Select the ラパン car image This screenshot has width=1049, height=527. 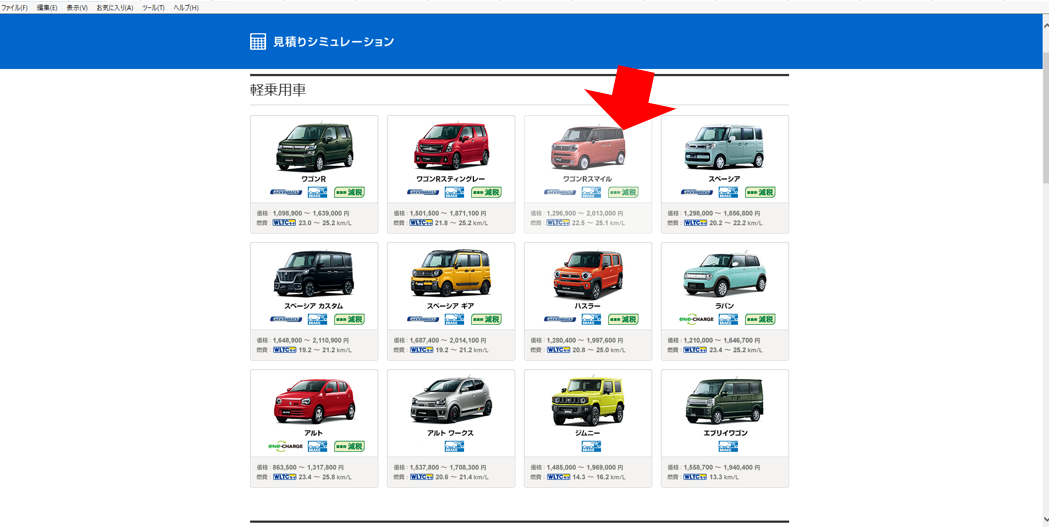pos(725,274)
